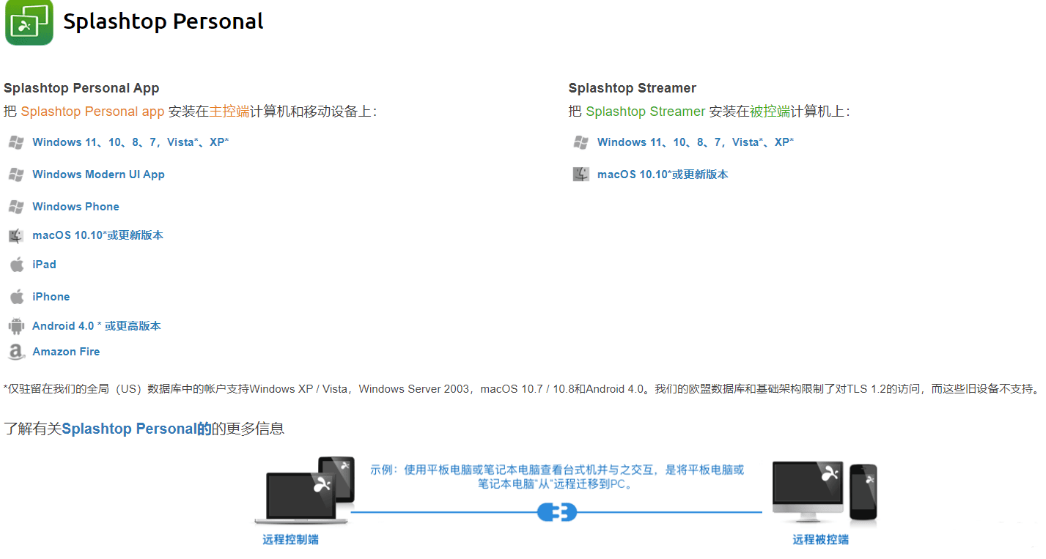
Task: Open the iPhone app link
Action: [51, 297]
